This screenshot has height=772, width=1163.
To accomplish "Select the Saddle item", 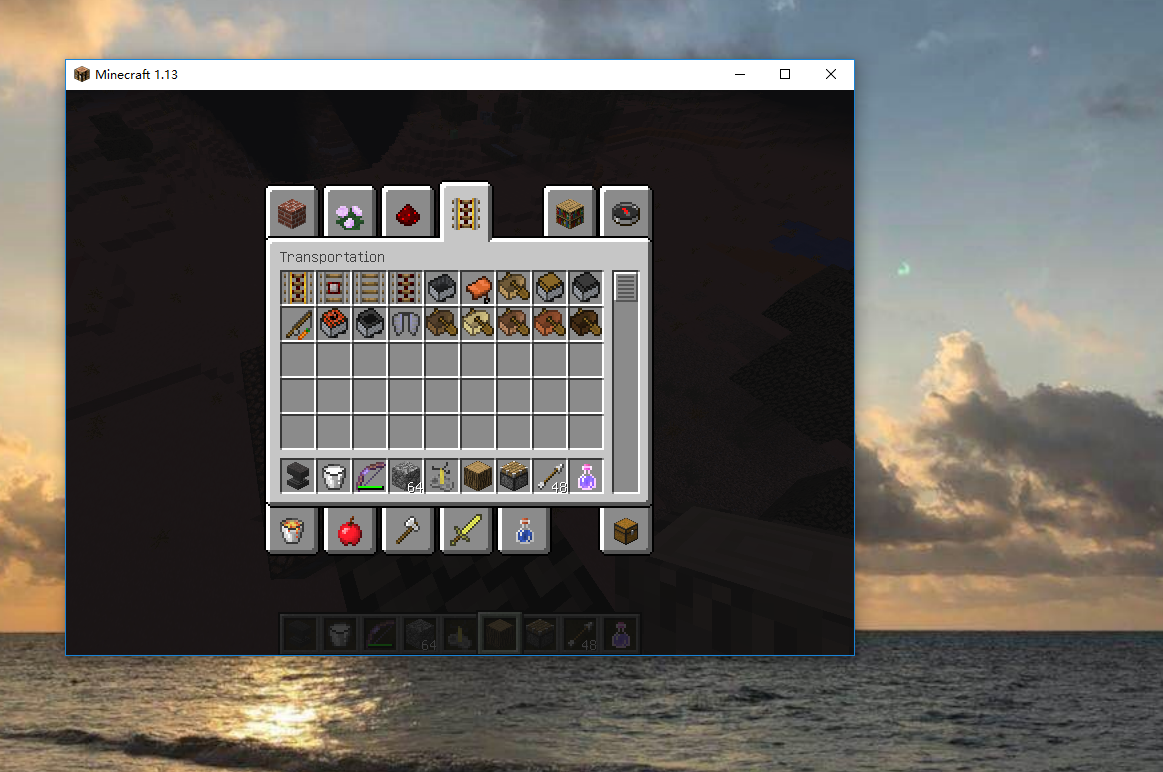I will [x=478, y=288].
